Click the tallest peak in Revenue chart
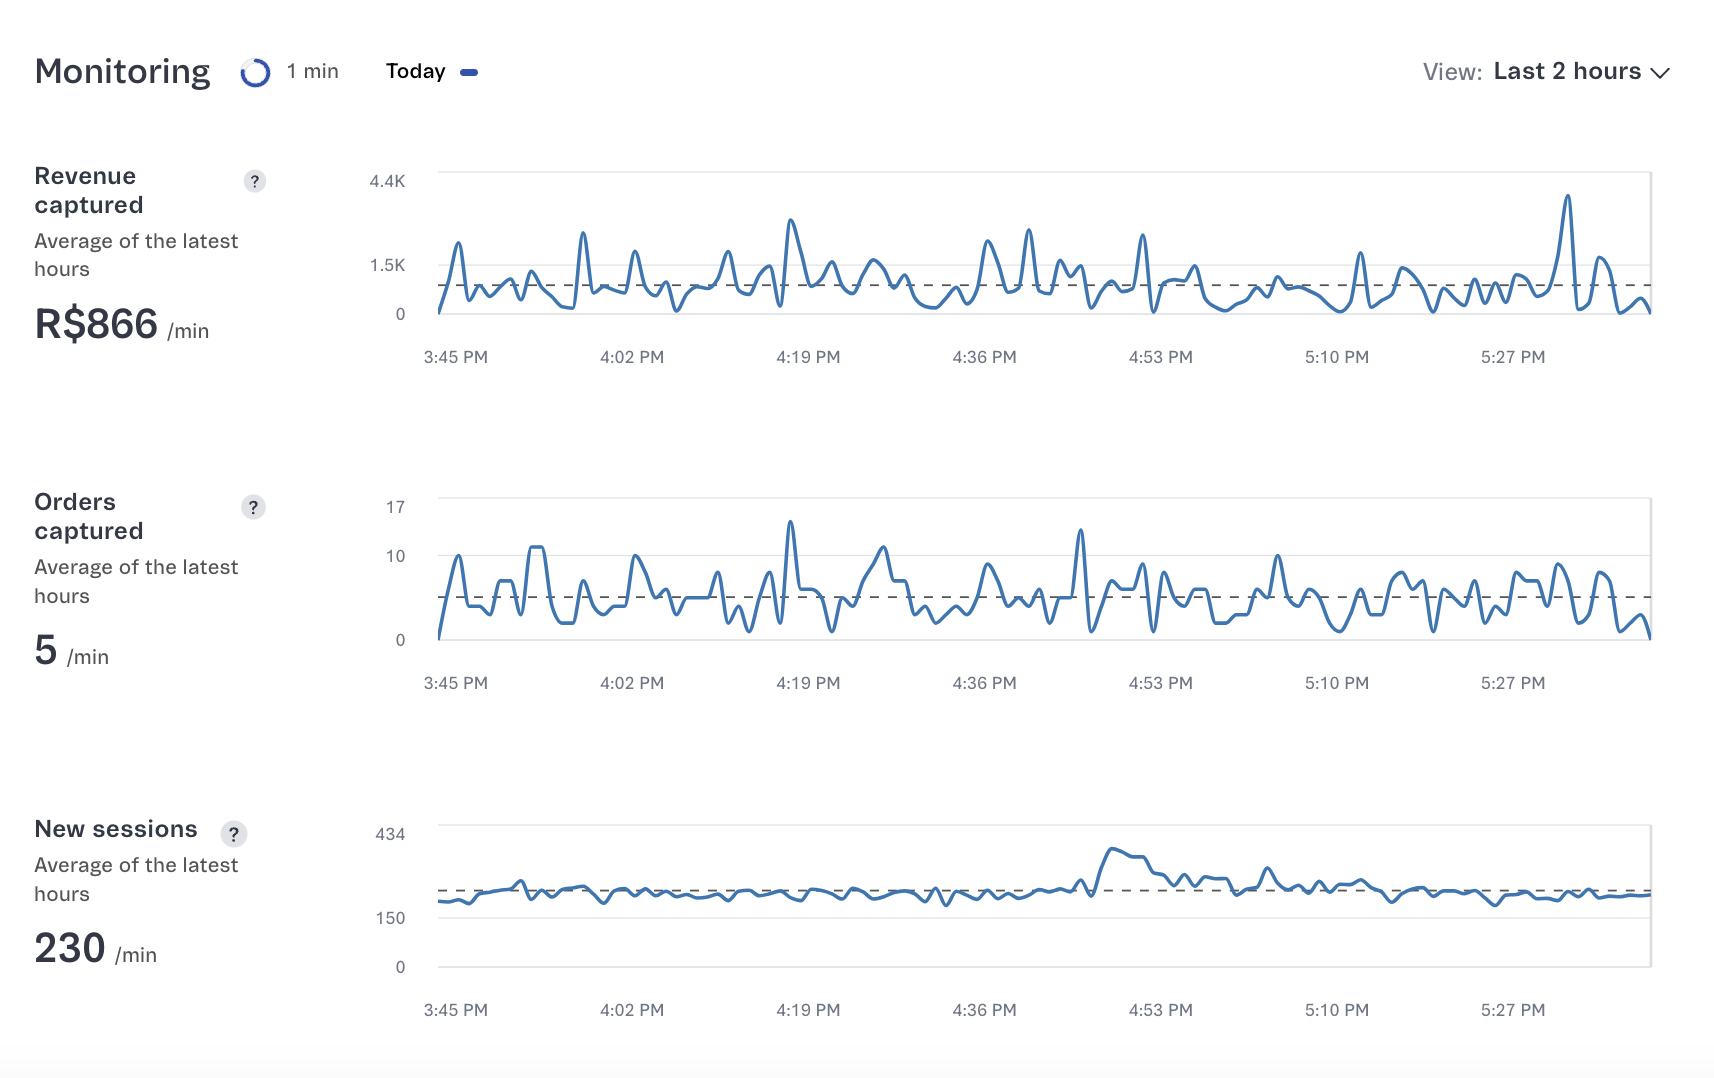 1567,197
